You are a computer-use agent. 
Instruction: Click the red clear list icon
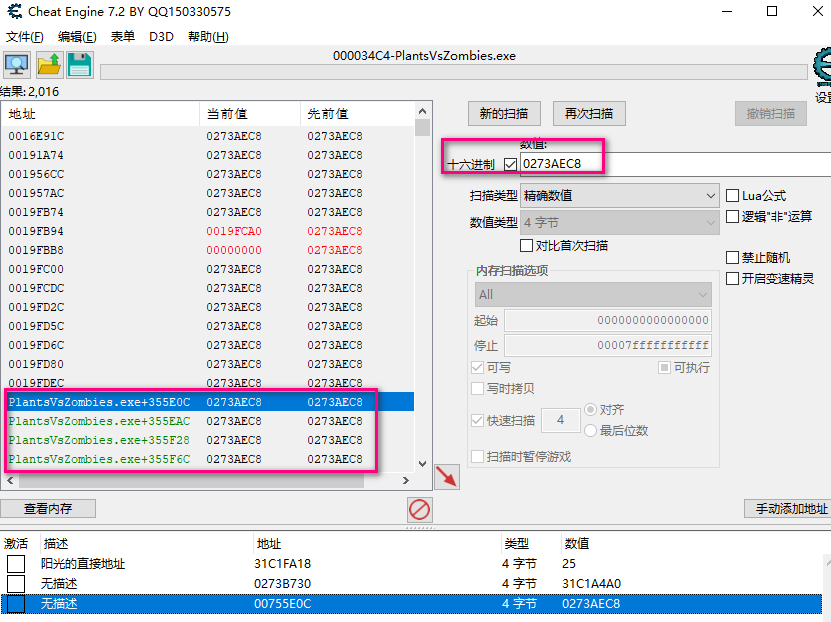tap(420, 510)
